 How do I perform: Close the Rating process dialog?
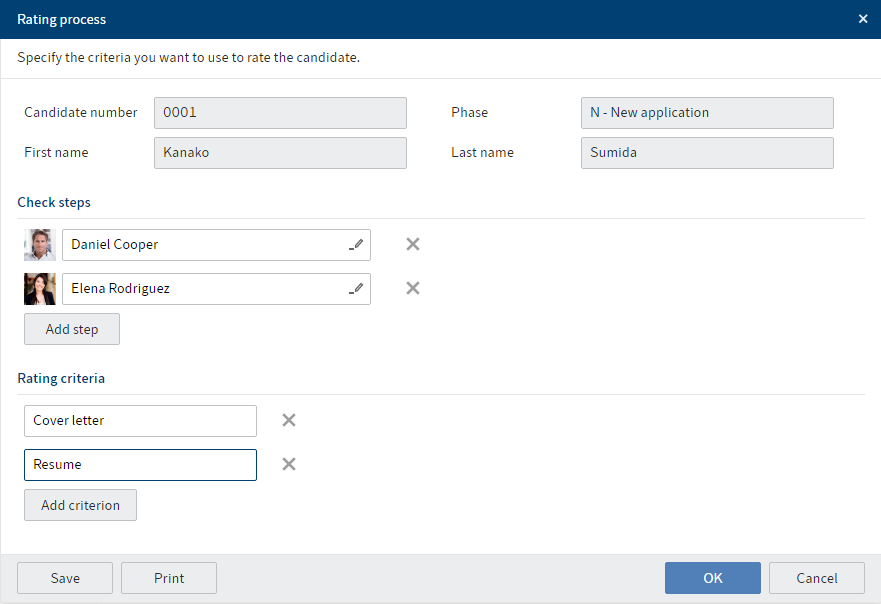pyautogui.click(x=863, y=19)
